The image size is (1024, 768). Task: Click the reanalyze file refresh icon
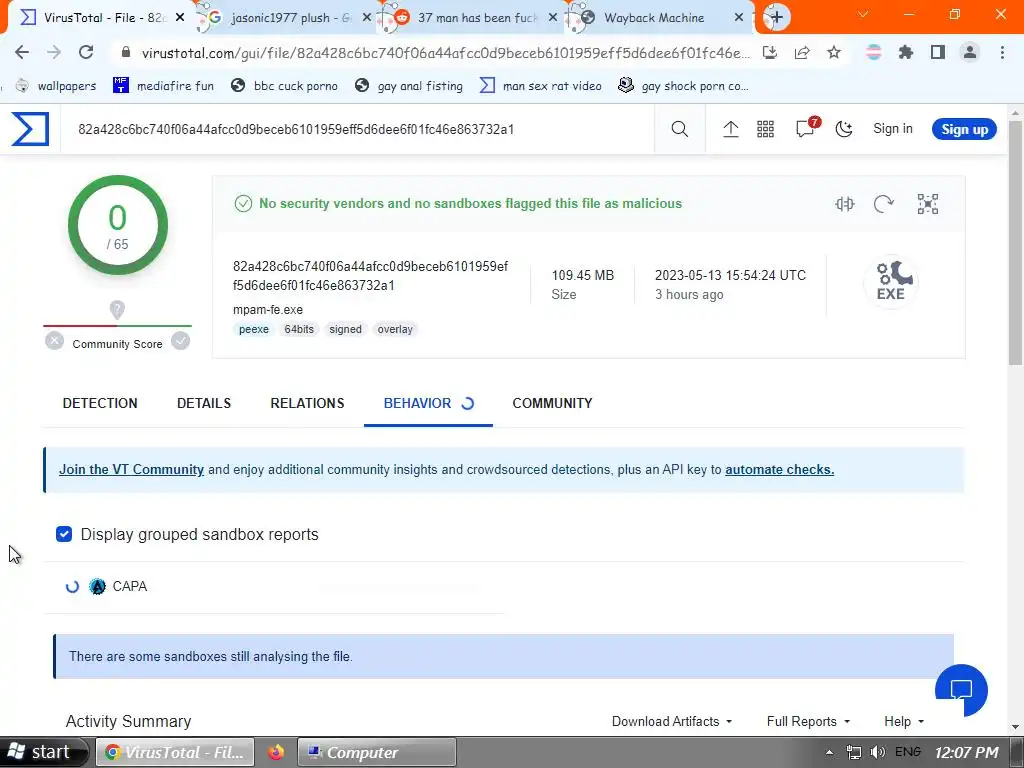(884, 204)
